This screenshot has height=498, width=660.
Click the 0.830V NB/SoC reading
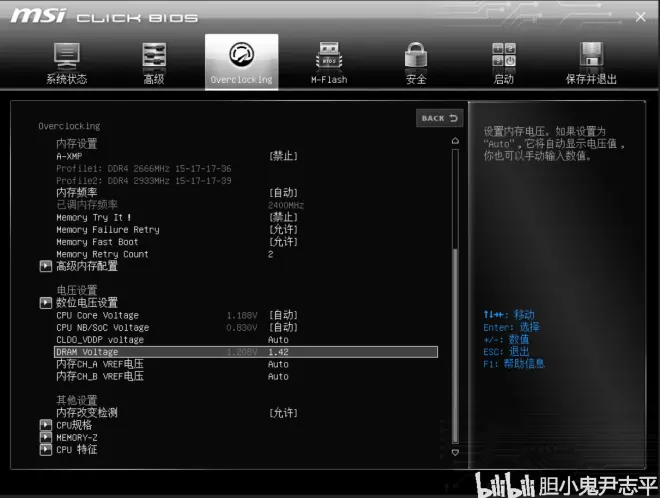tap(242, 328)
